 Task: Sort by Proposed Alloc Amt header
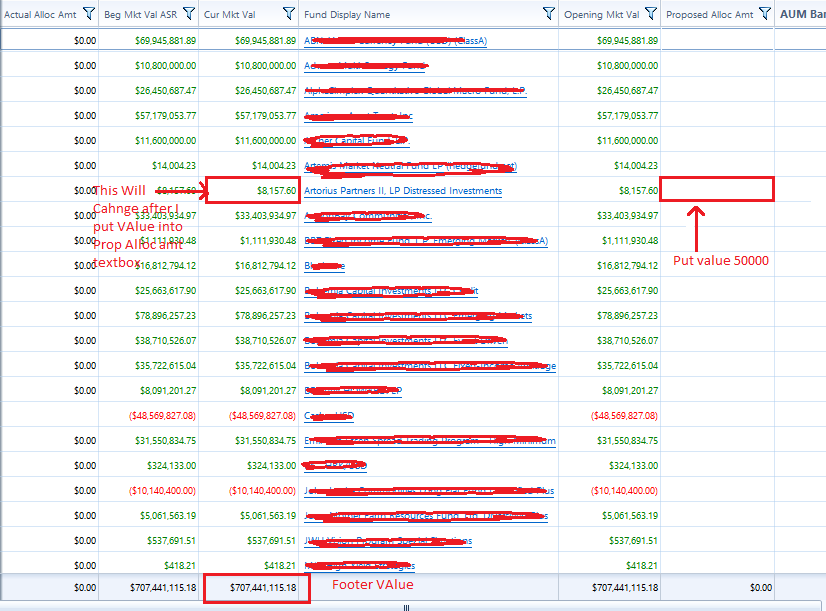(x=710, y=15)
